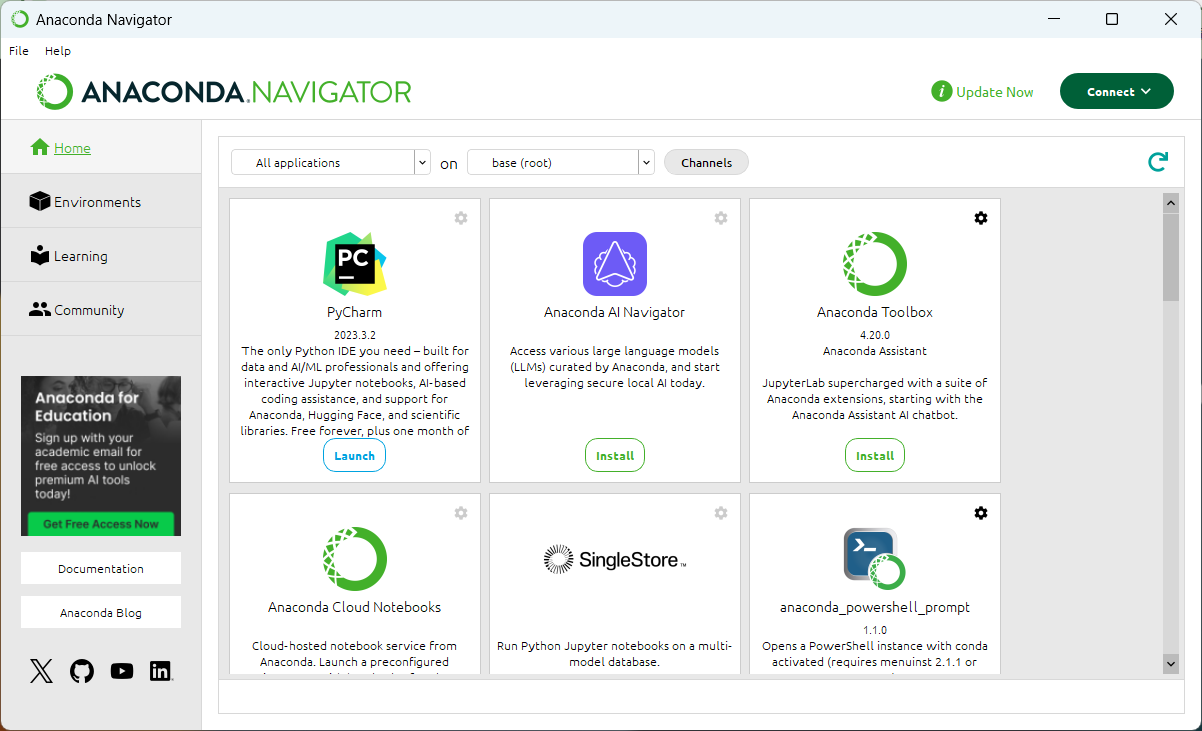The height and width of the screenshot is (731, 1202).
Task: Click the Anaconda Assistant subtitle text
Action: click(x=875, y=351)
